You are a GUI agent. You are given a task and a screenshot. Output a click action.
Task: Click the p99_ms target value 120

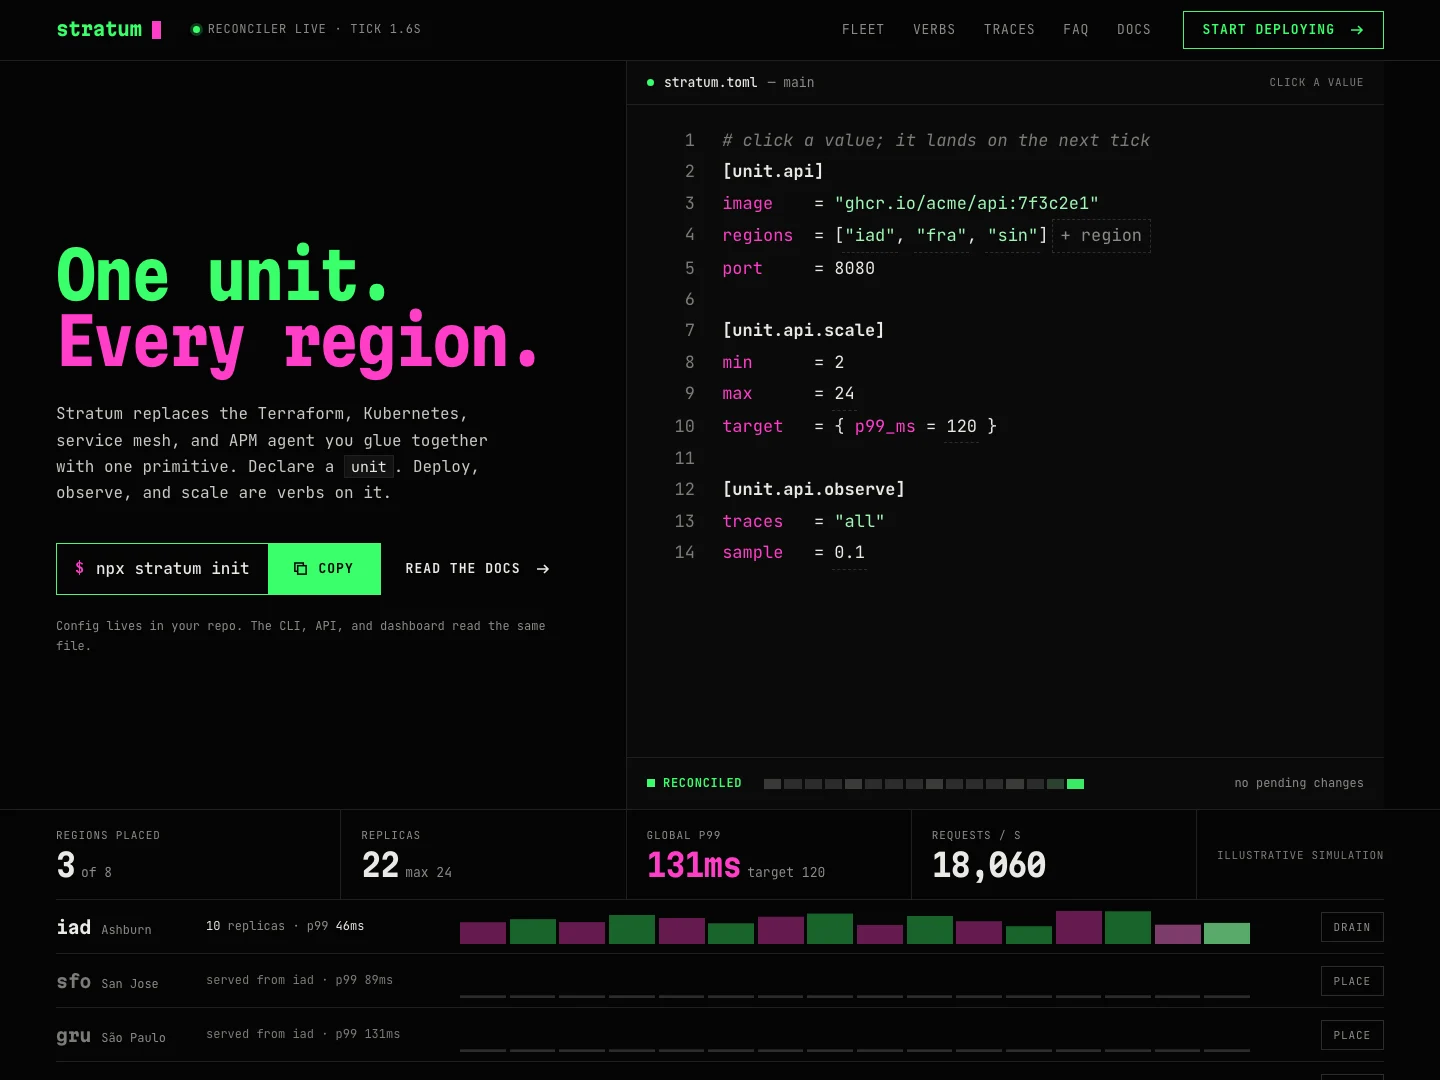(961, 426)
